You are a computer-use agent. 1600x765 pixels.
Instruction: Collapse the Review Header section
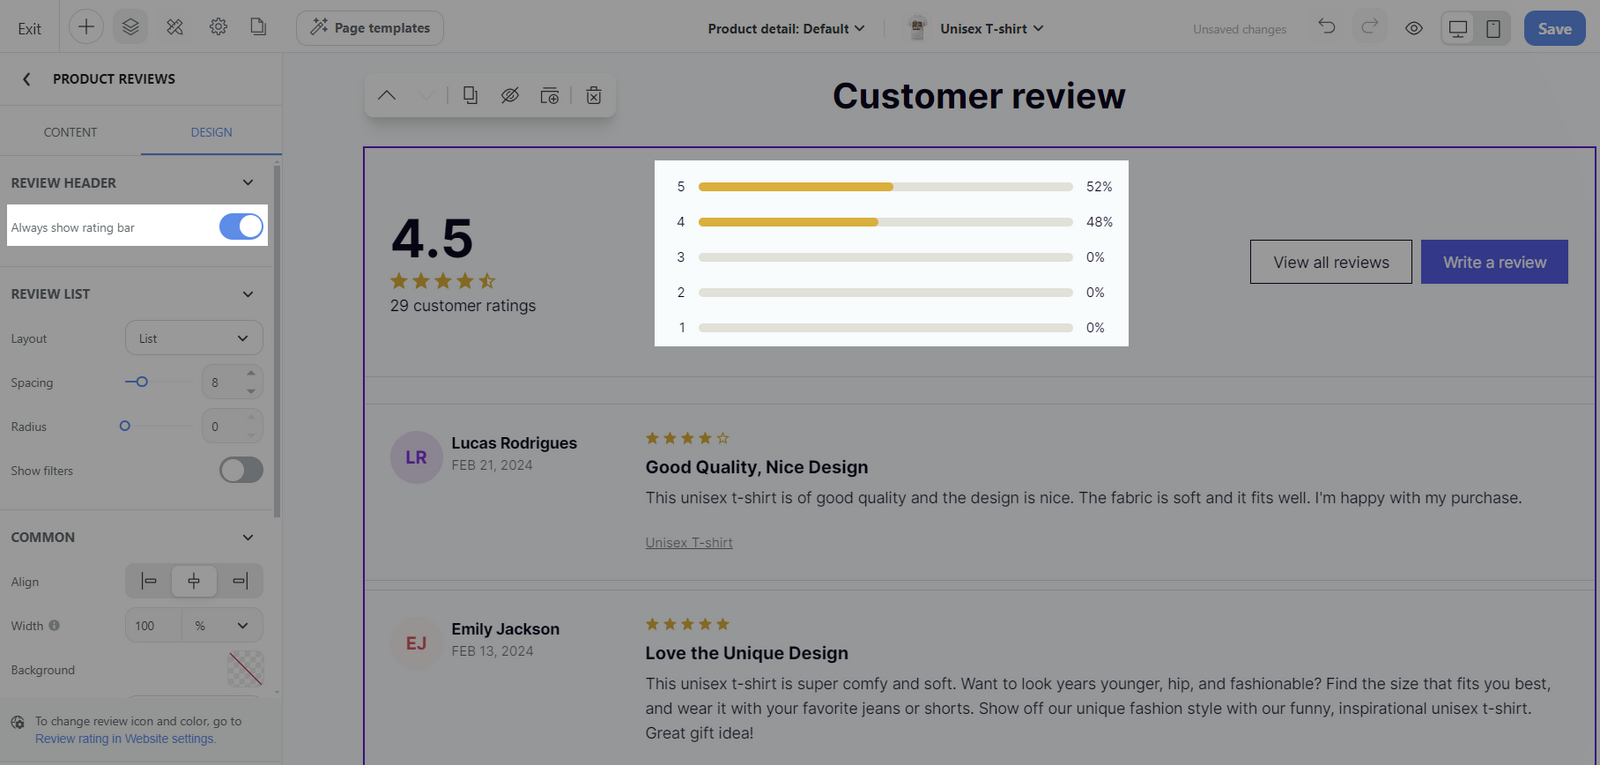point(248,183)
